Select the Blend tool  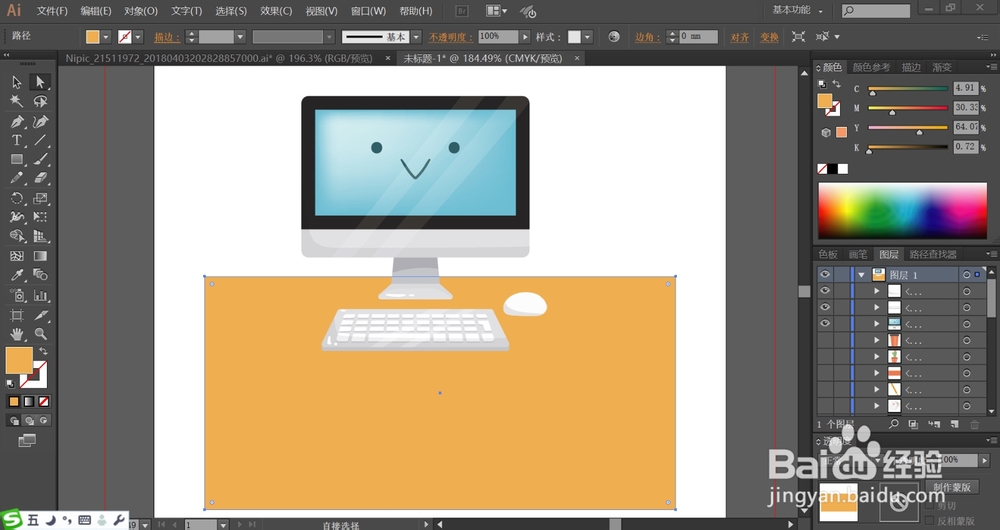click(x=40, y=275)
